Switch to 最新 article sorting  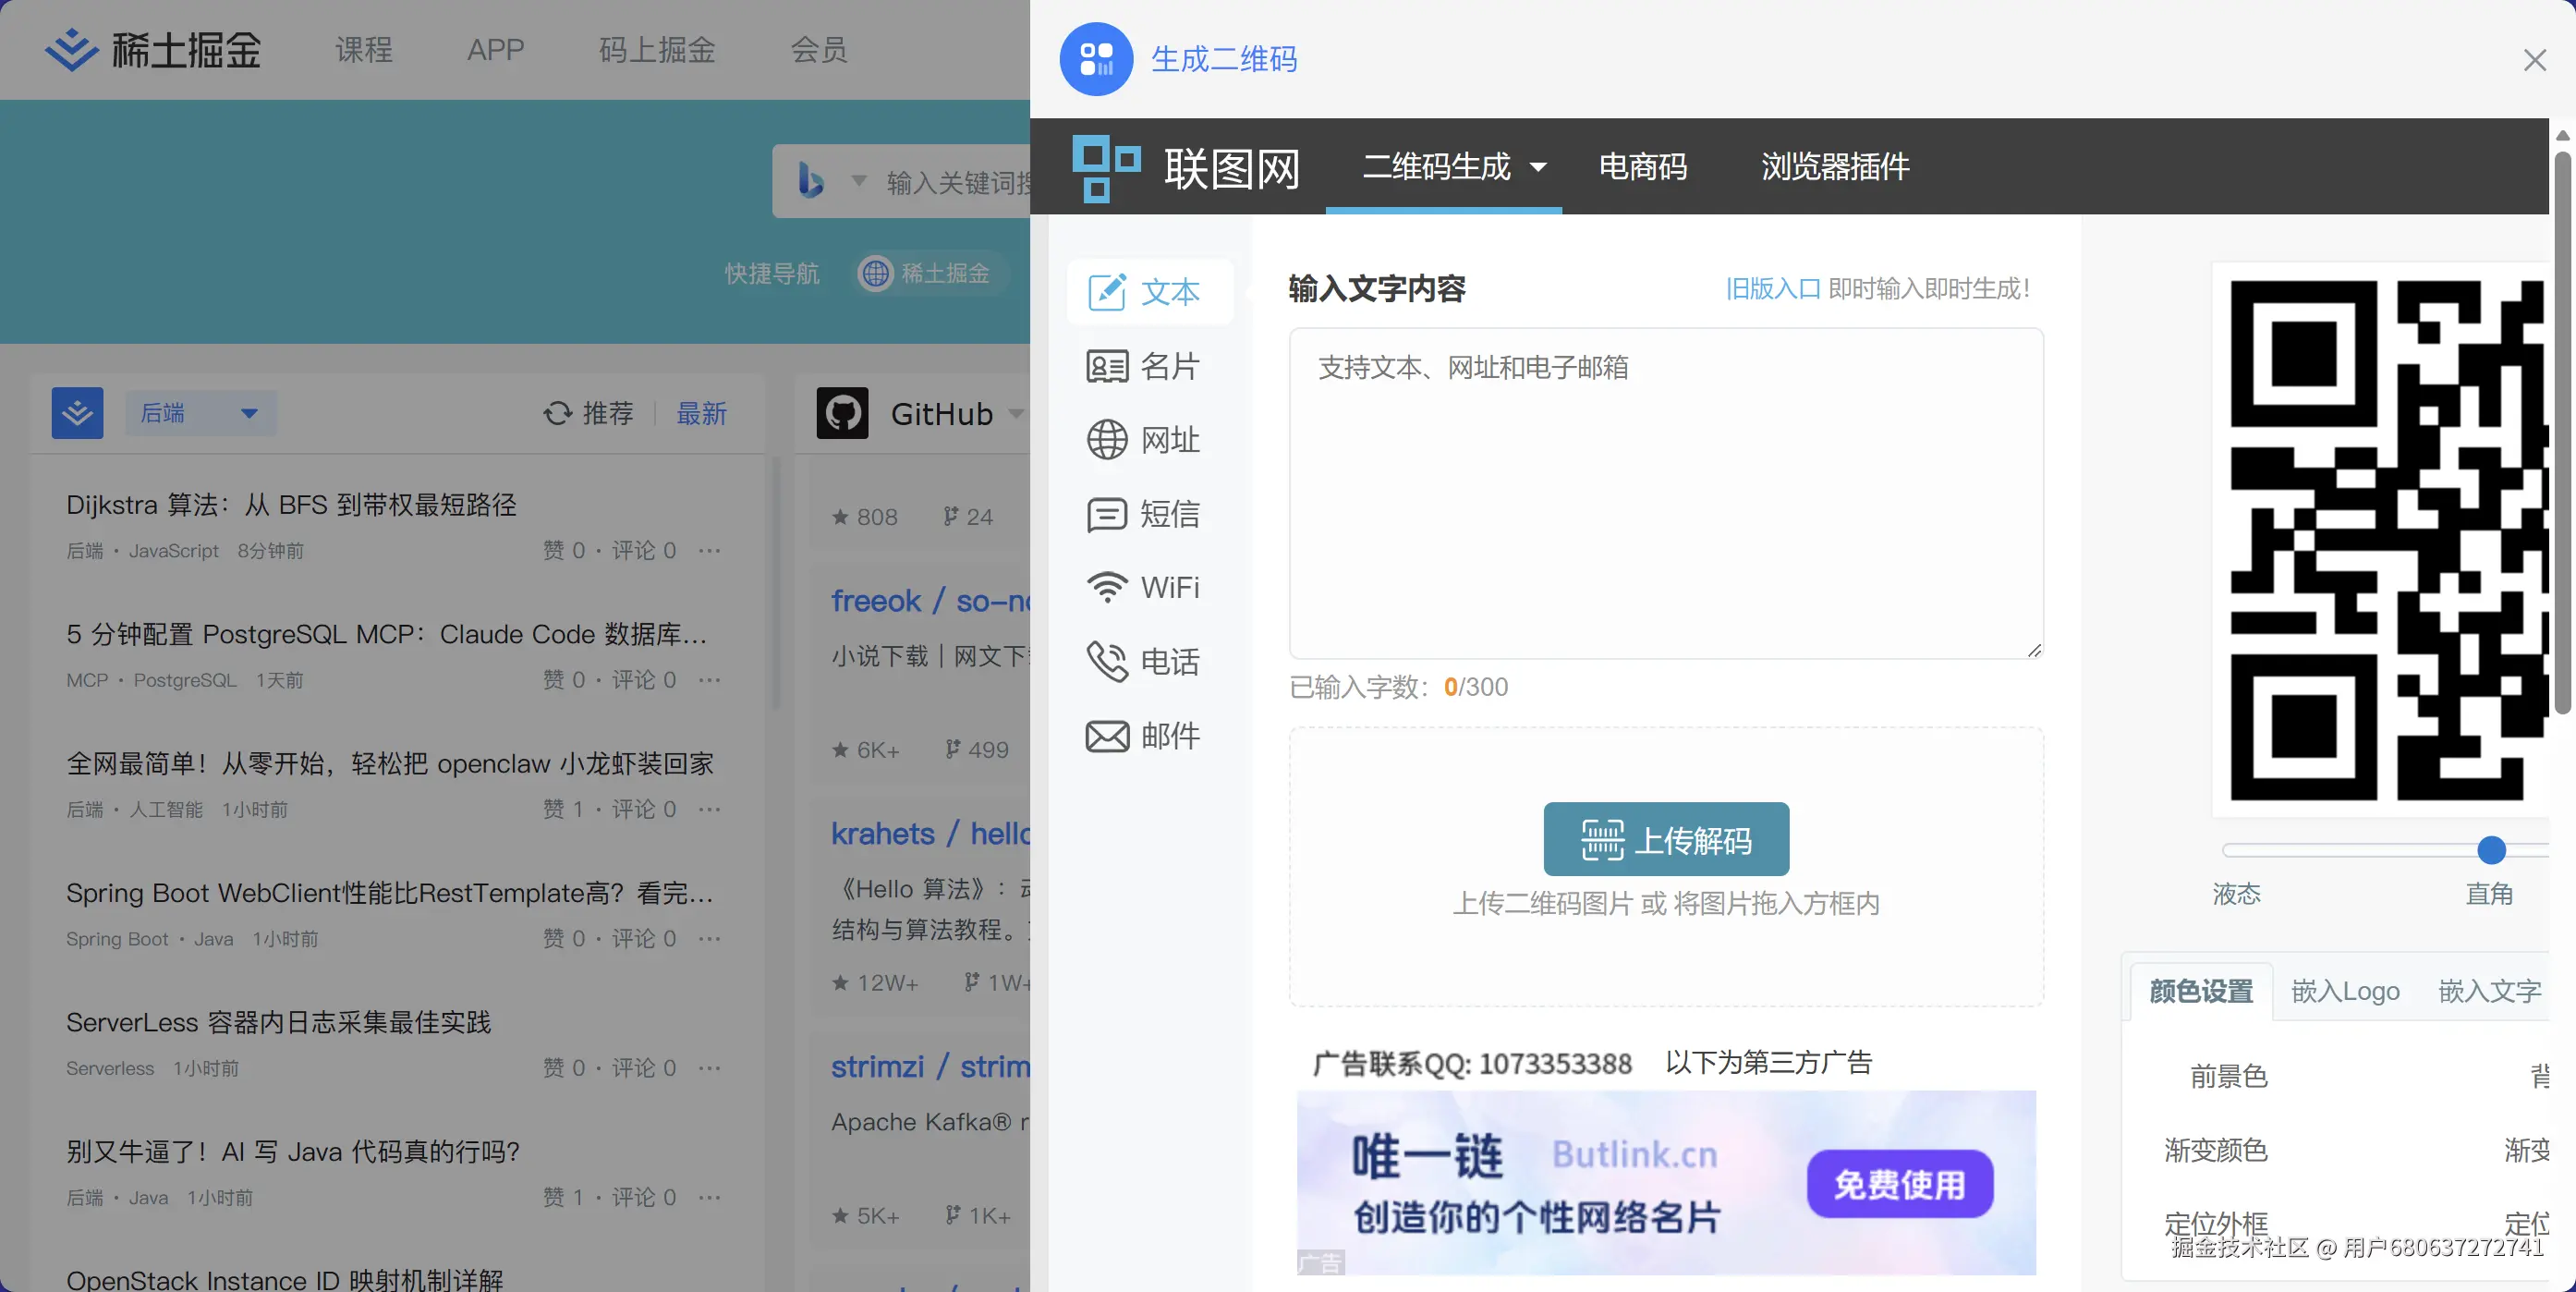point(701,413)
